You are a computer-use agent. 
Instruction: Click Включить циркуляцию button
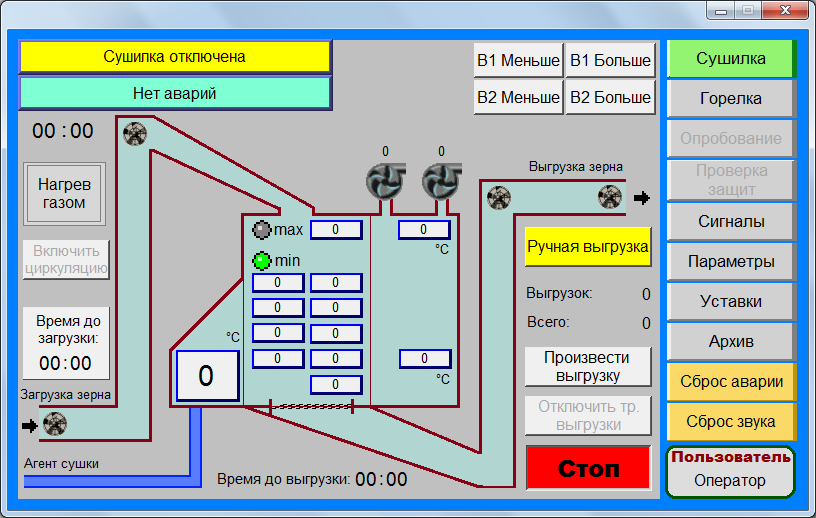tap(66, 259)
